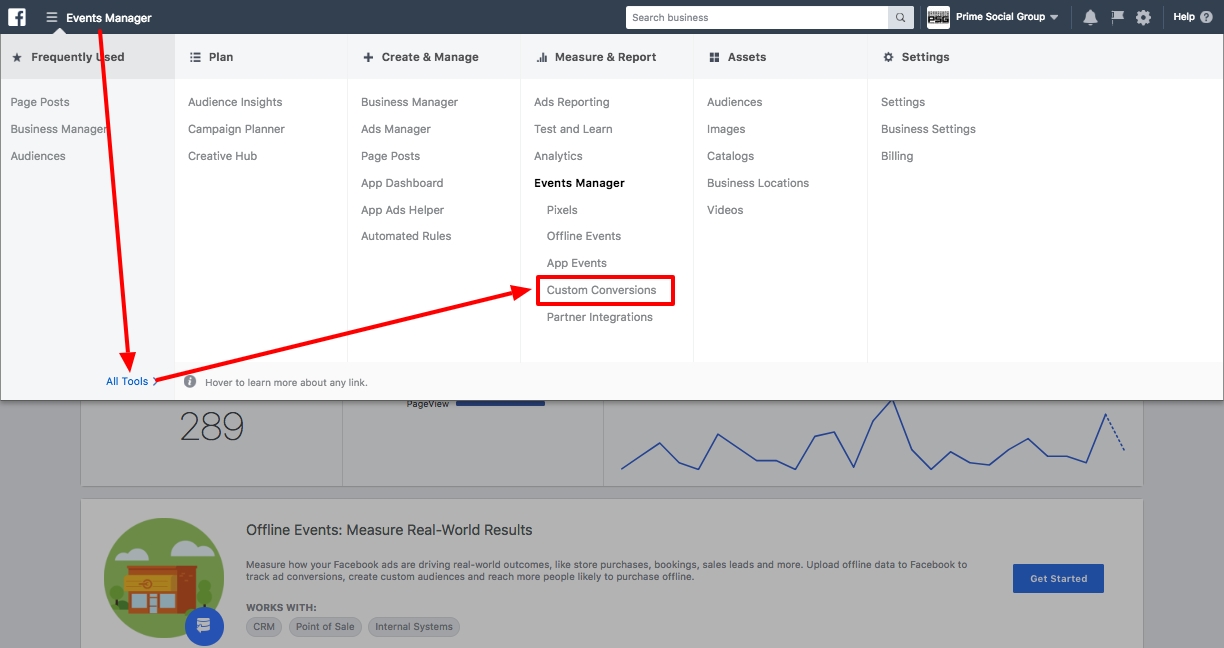Open Campaign Planner

pos(236,129)
